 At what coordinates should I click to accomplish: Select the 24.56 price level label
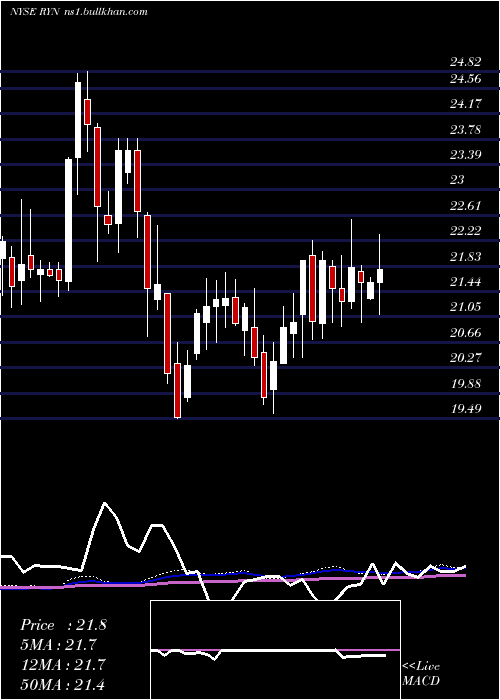(465, 79)
